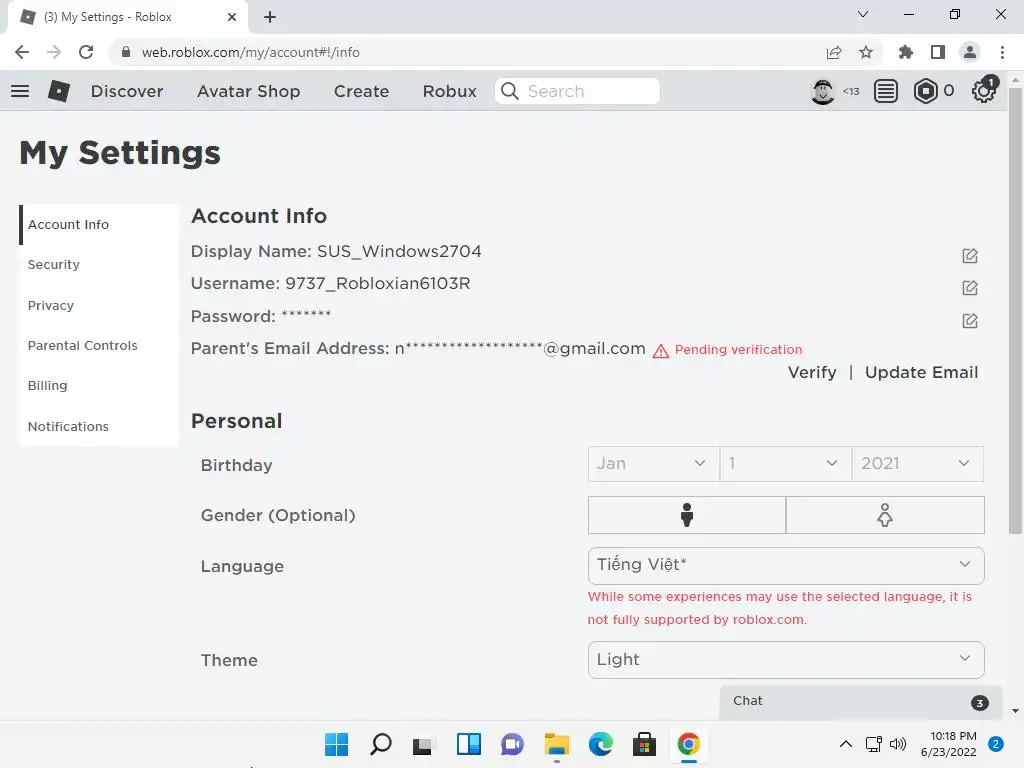Open Teams Chat icon on taskbar
This screenshot has width=1024, height=768.
[x=513, y=744]
